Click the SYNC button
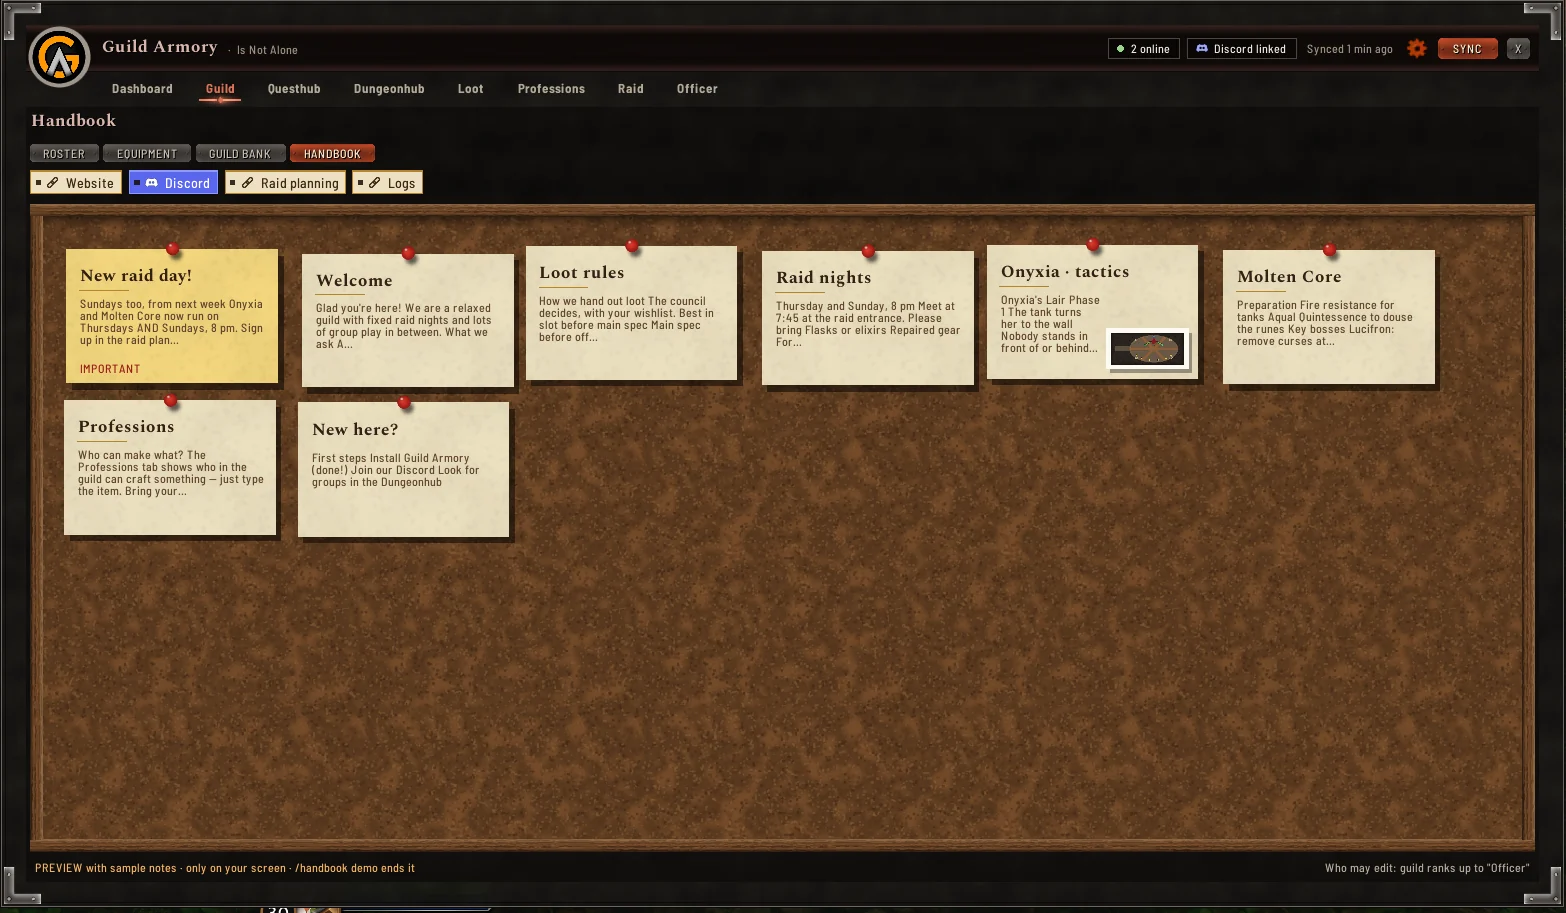The width and height of the screenshot is (1566, 913). point(1467,48)
